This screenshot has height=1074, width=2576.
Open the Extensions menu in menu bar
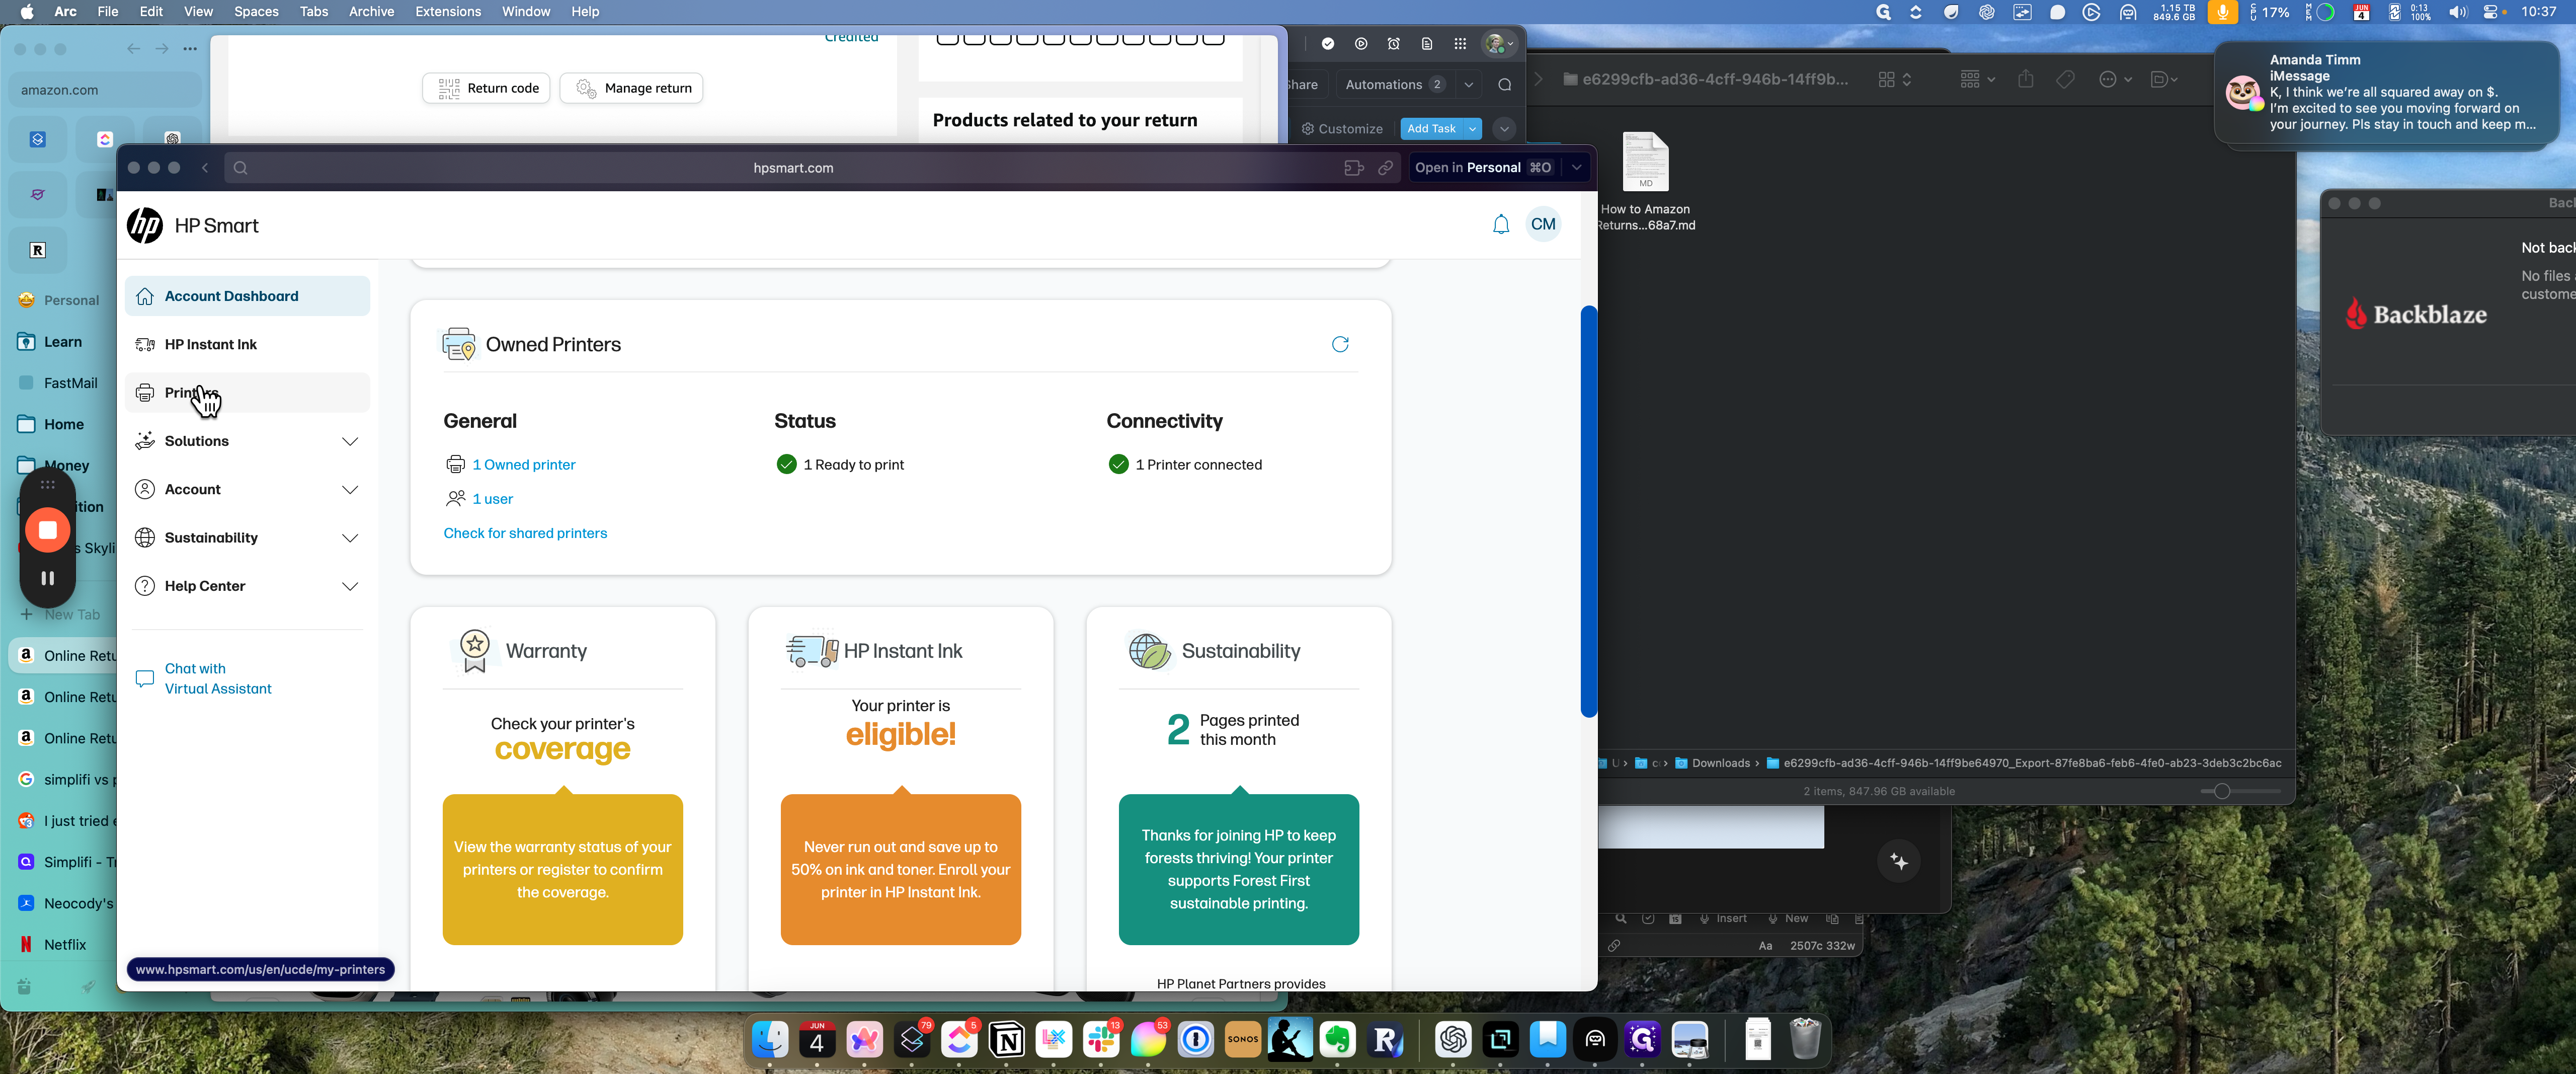point(447,11)
